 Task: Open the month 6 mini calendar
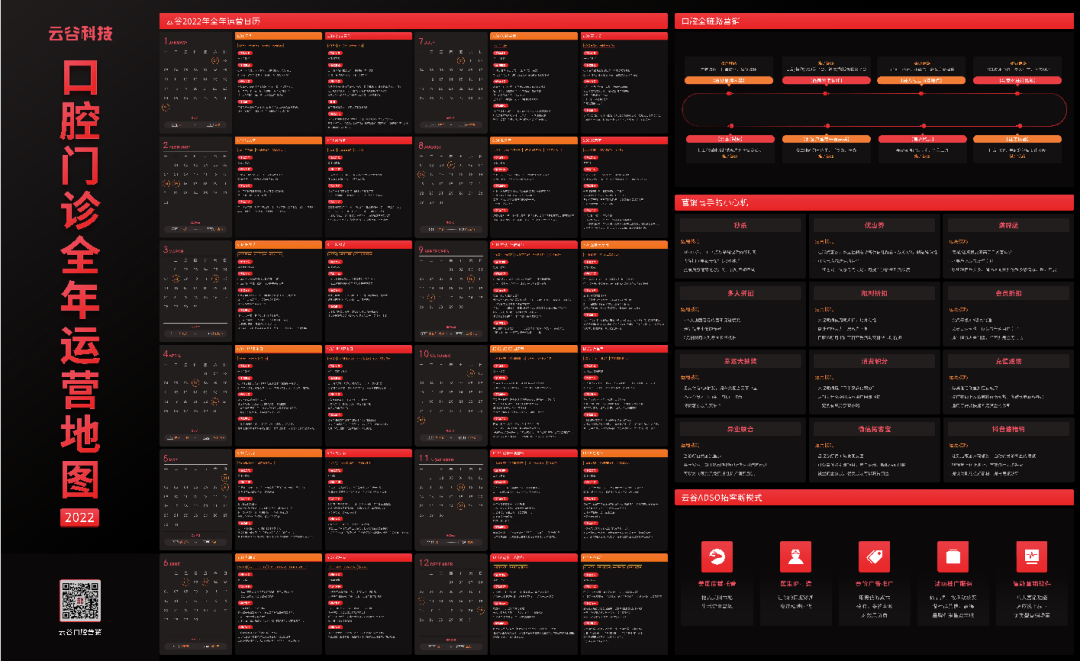click(196, 604)
